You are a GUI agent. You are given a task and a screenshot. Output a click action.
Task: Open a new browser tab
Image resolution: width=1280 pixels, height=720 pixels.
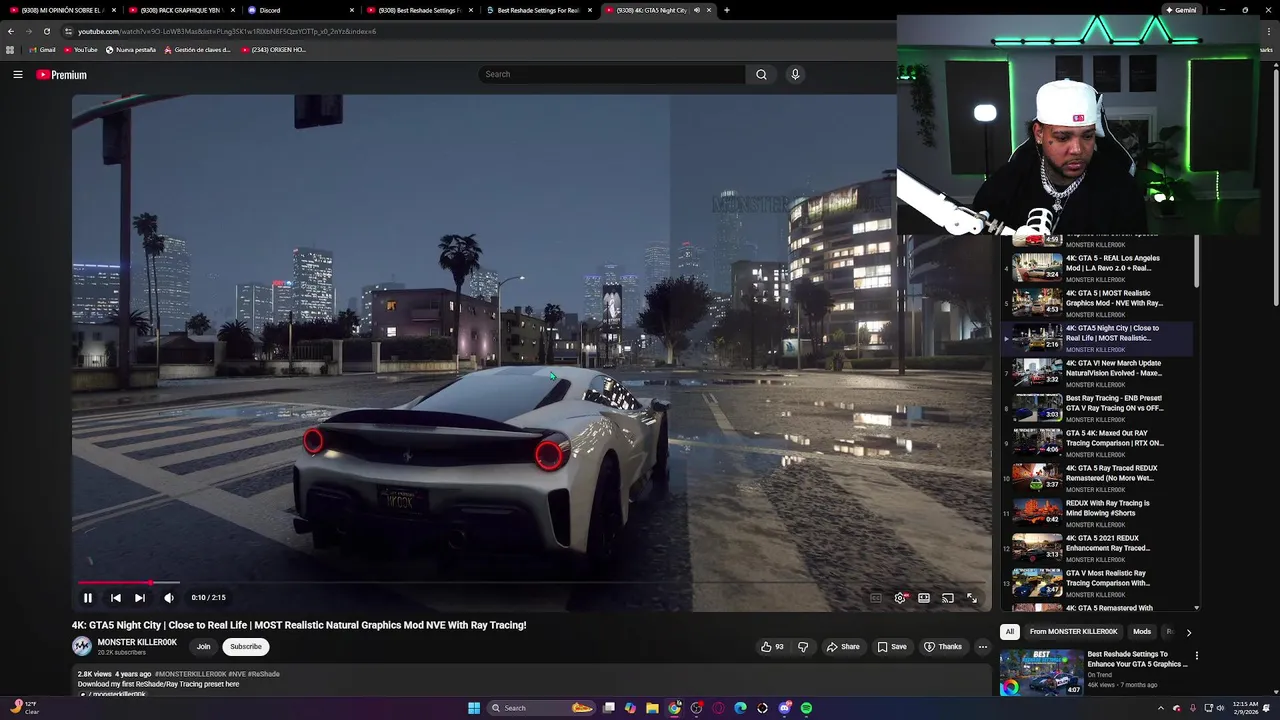click(x=727, y=10)
